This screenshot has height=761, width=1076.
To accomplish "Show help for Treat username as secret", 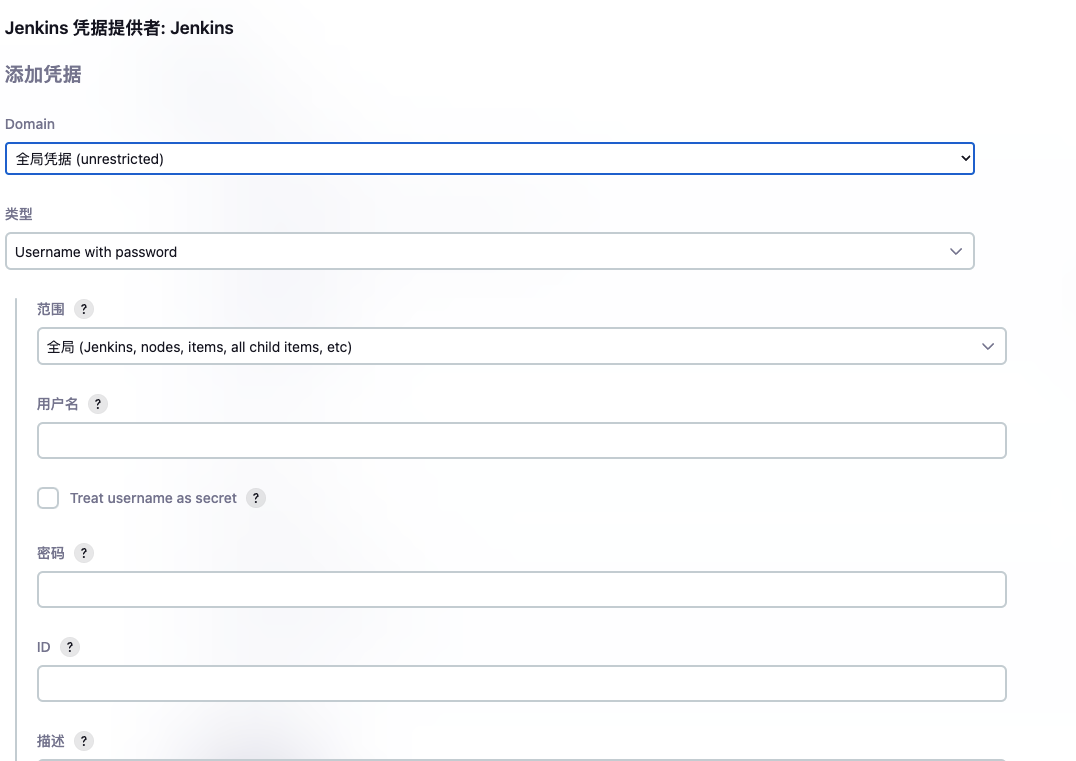I will click(x=256, y=498).
